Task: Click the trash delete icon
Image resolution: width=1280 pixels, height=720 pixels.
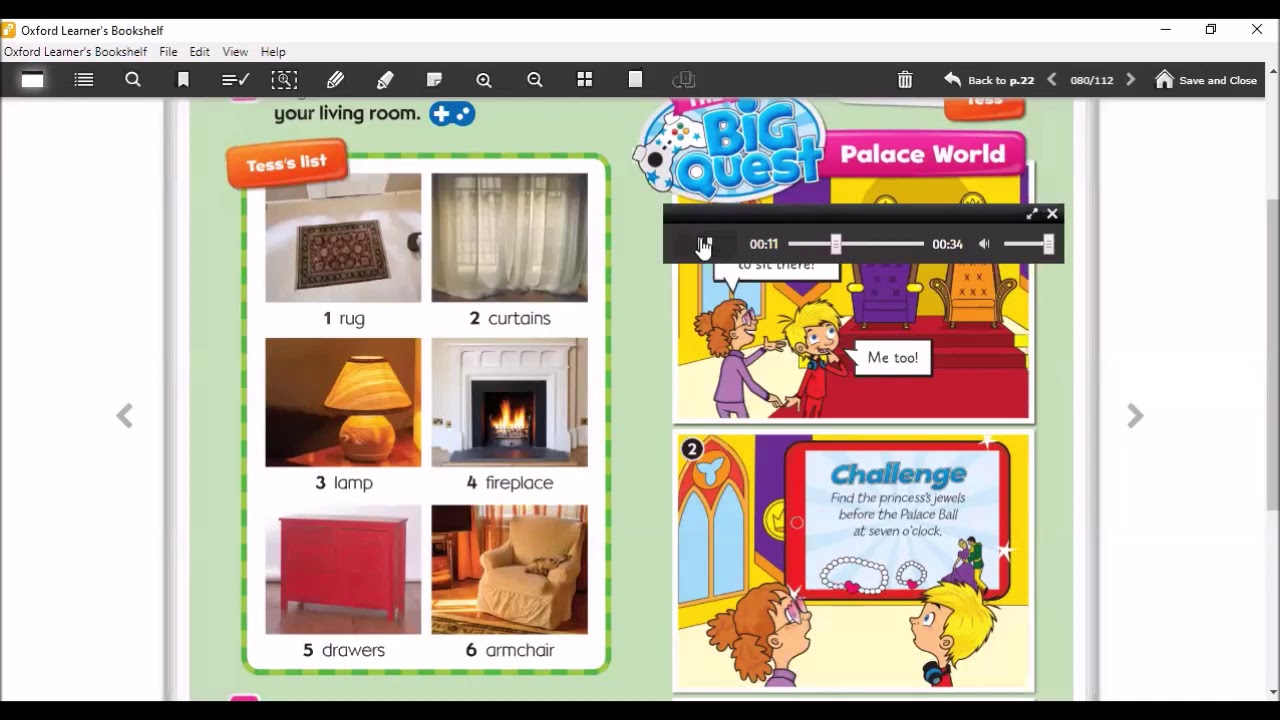Action: click(905, 80)
